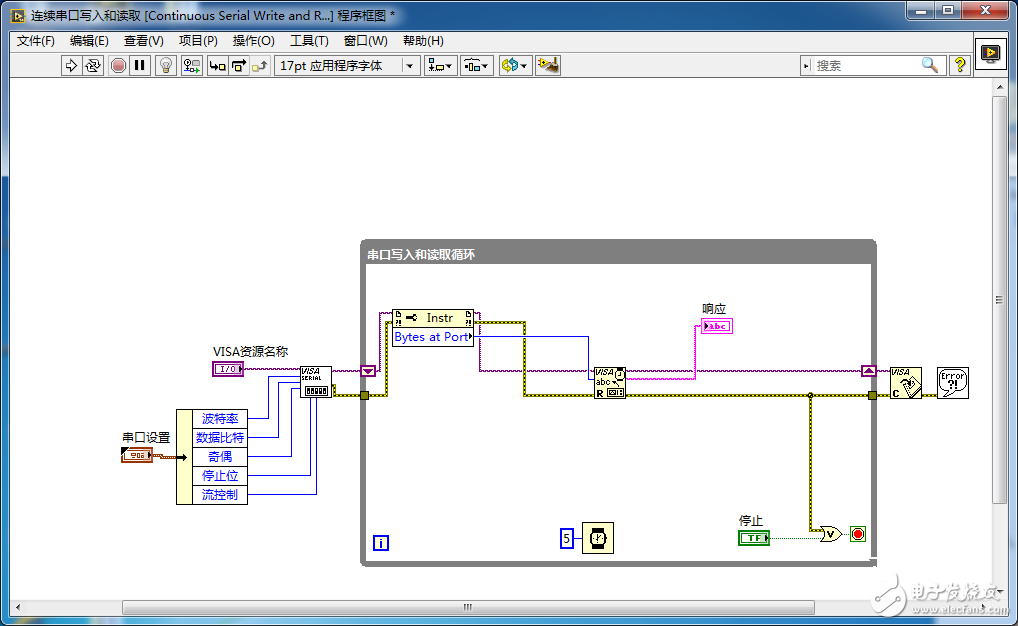Click the context help question mark button

pos(960,66)
